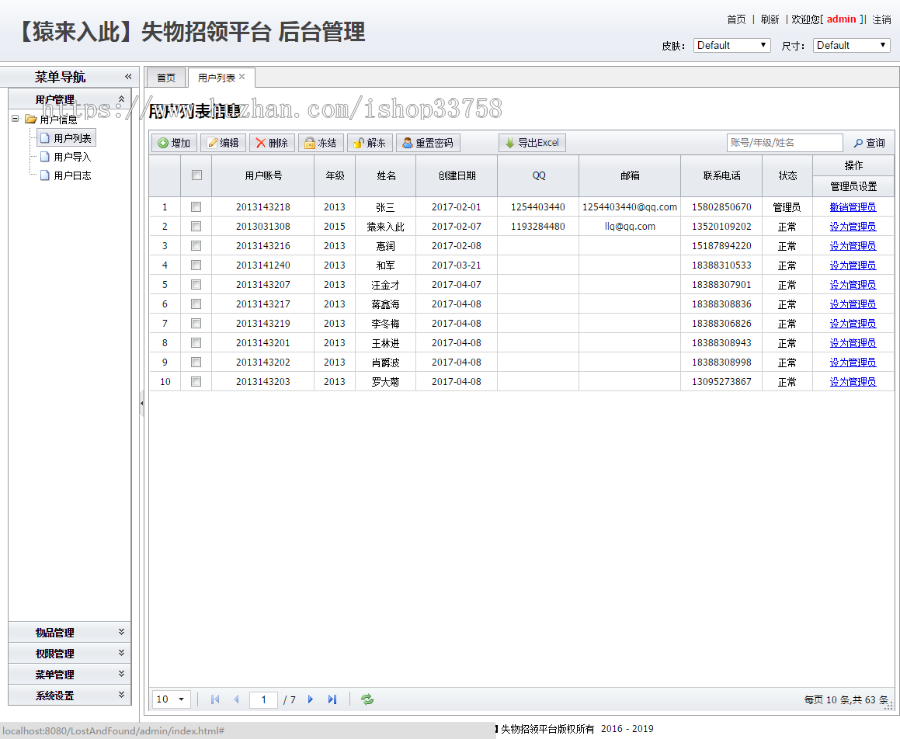Viewport: 900px width, 739px height.
Task: Click the 增加 add user icon
Action: click(x=170, y=142)
